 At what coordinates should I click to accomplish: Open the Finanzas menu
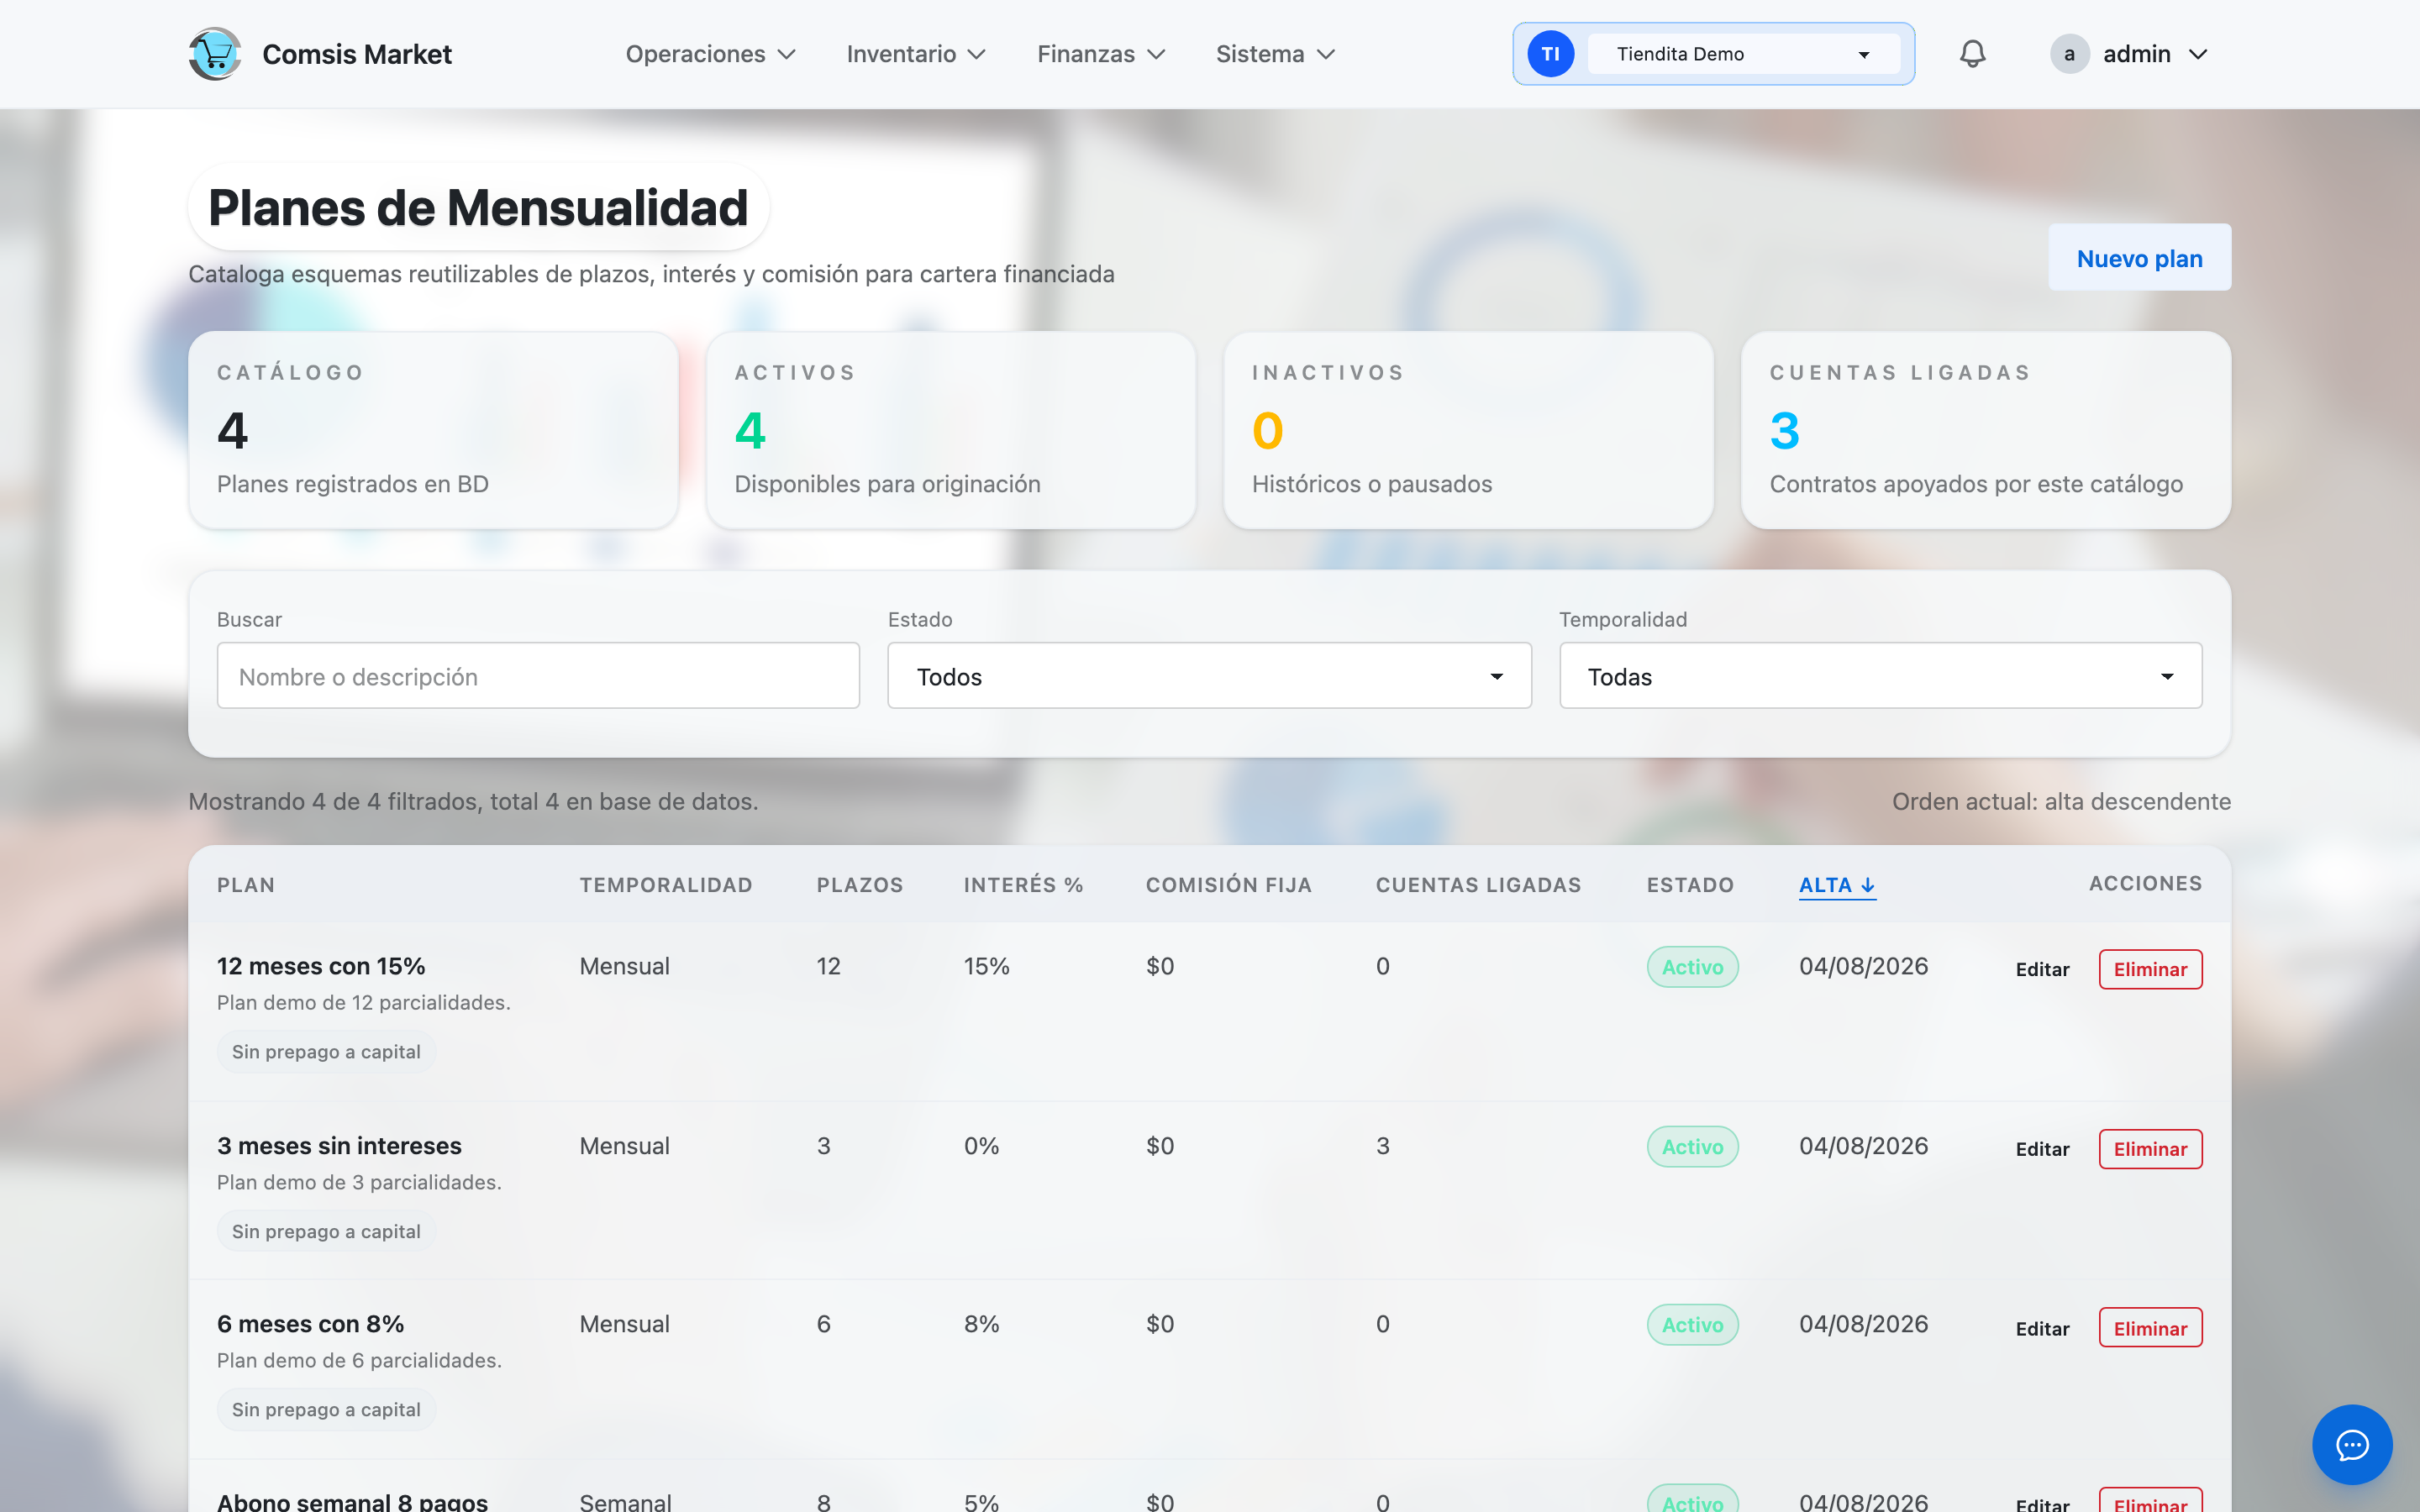tap(1101, 54)
